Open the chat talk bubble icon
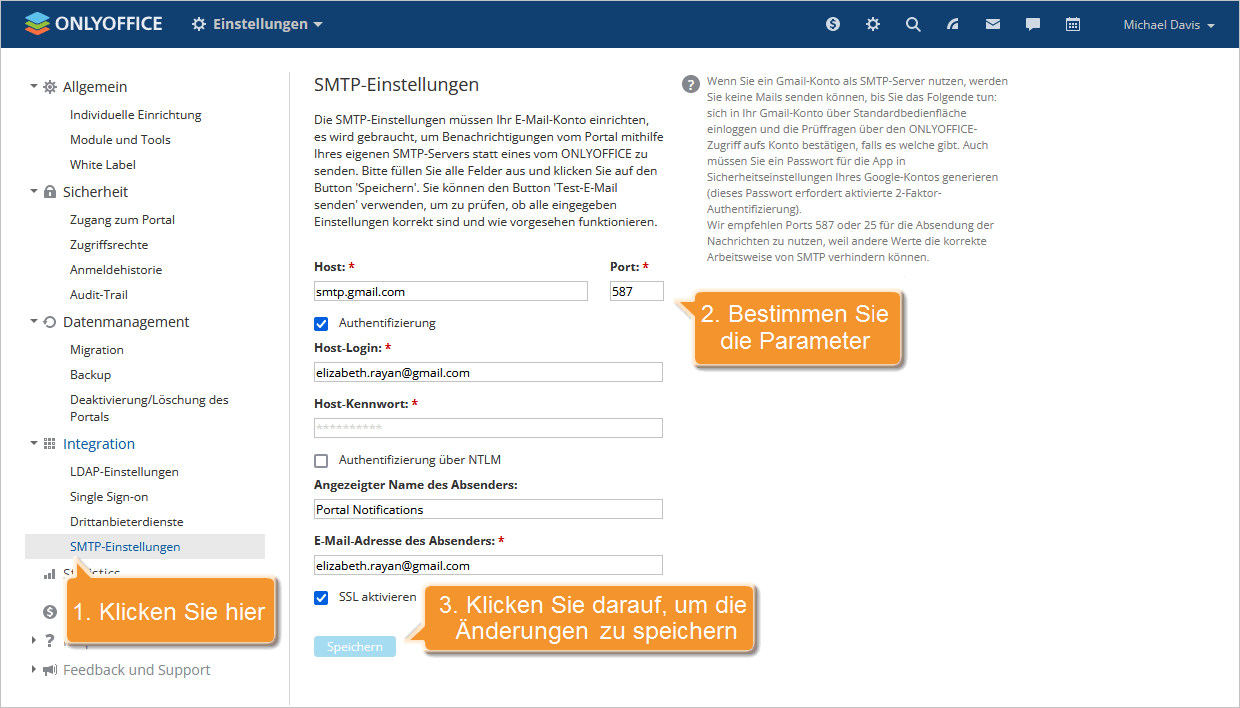The width and height of the screenshot is (1240, 708). click(1033, 24)
